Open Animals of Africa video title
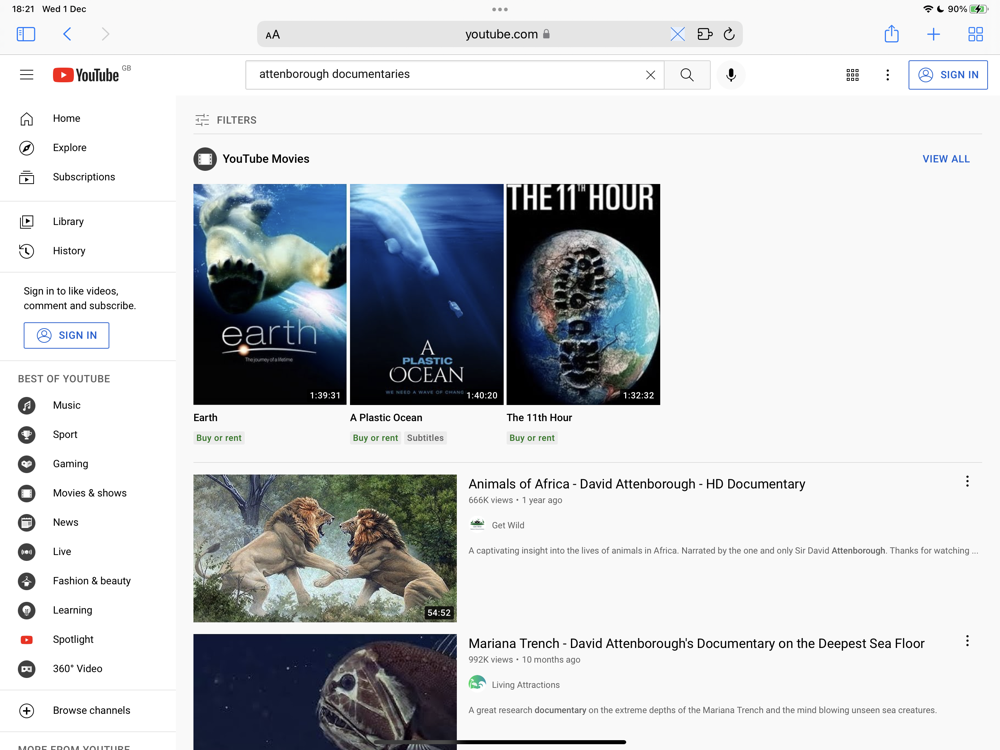Image resolution: width=1000 pixels, height=750 pixels. 636,484
